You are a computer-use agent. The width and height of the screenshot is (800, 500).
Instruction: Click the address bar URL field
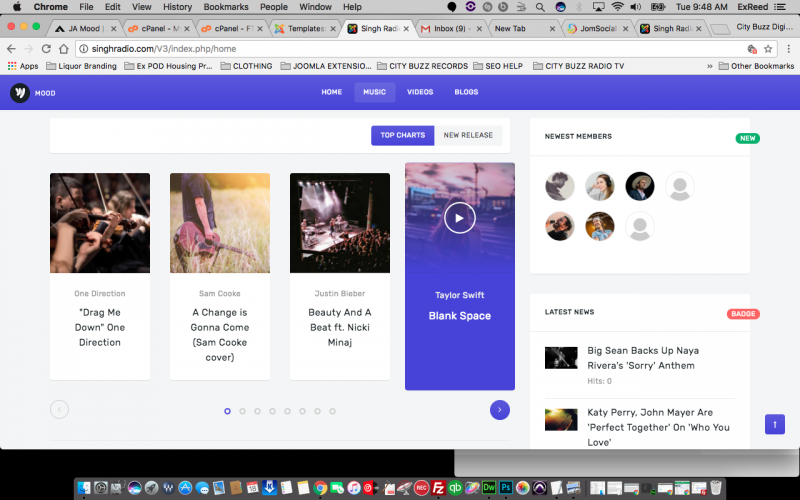coord(408,49)
